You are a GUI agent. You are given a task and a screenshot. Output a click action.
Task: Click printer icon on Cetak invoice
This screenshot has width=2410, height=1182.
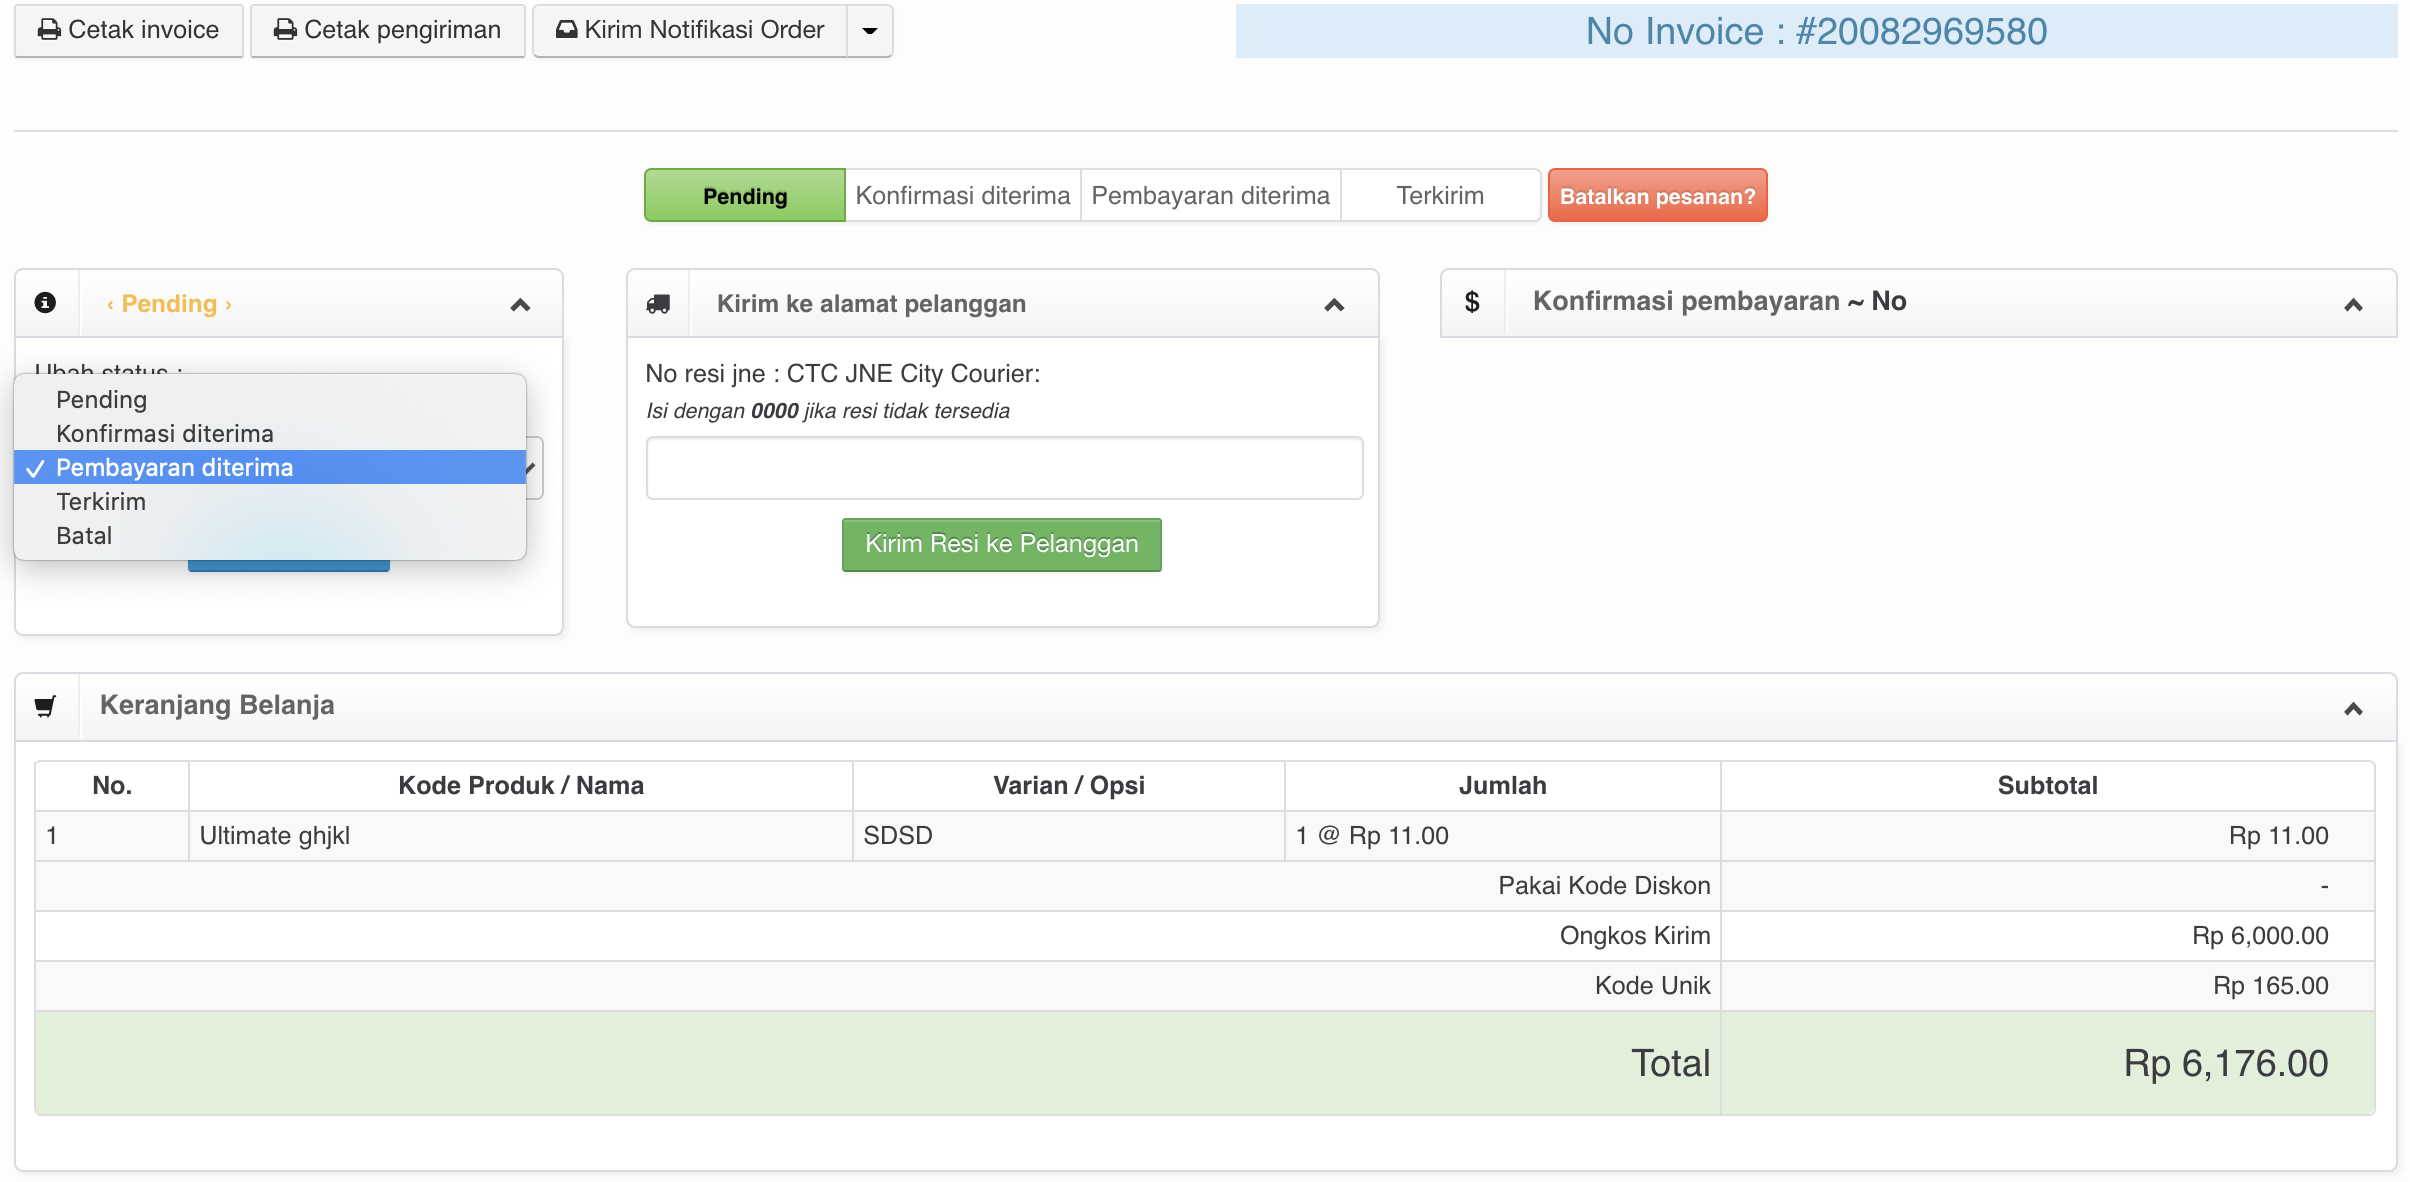(x=49, y=30)
